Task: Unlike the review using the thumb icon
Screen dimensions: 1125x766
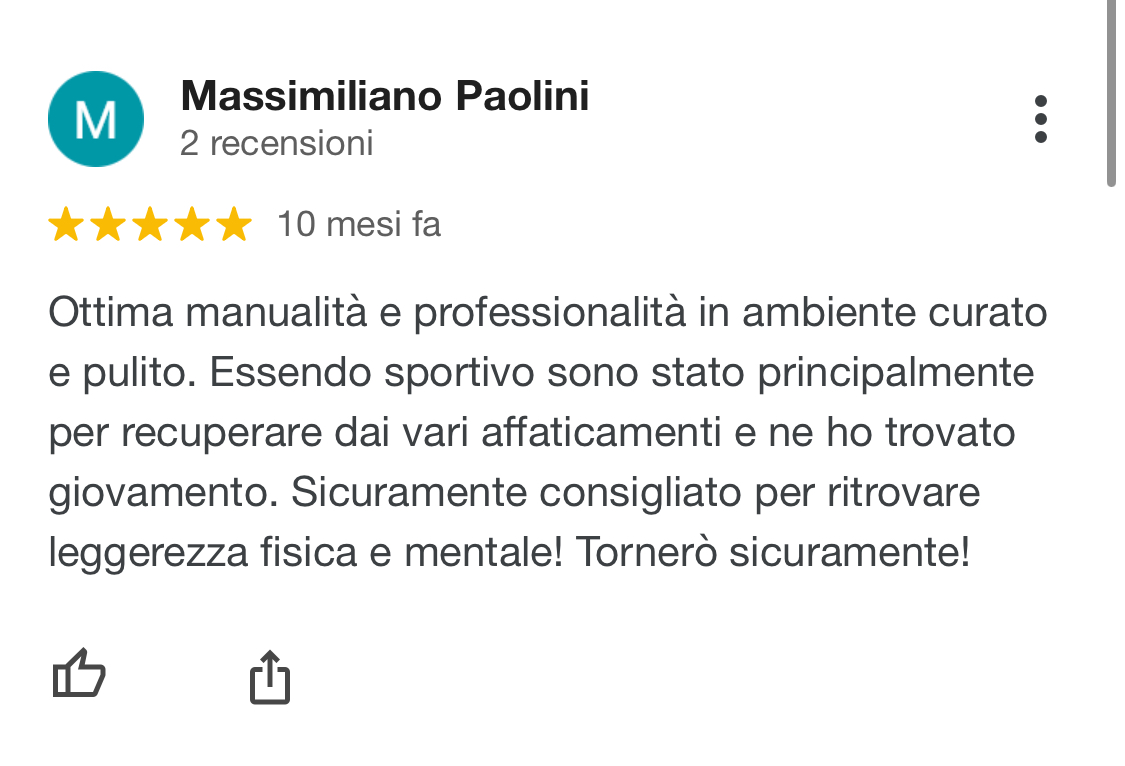Action: coord(78,674)
